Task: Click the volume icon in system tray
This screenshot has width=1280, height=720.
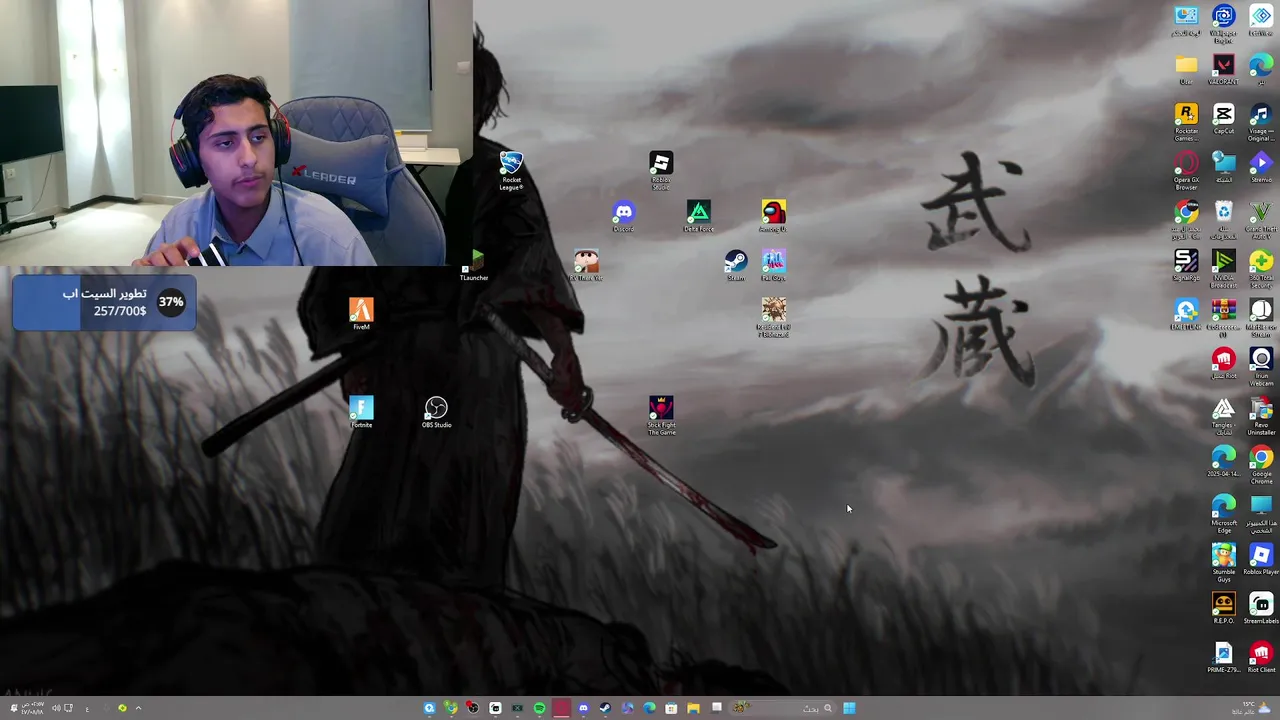Action: [56, 708]
